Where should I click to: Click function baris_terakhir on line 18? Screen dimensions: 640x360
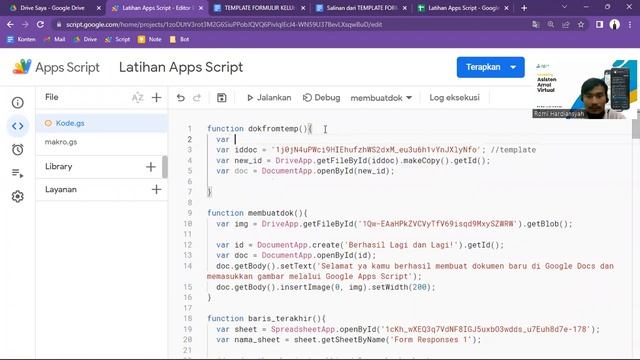(x=284, y=318)
